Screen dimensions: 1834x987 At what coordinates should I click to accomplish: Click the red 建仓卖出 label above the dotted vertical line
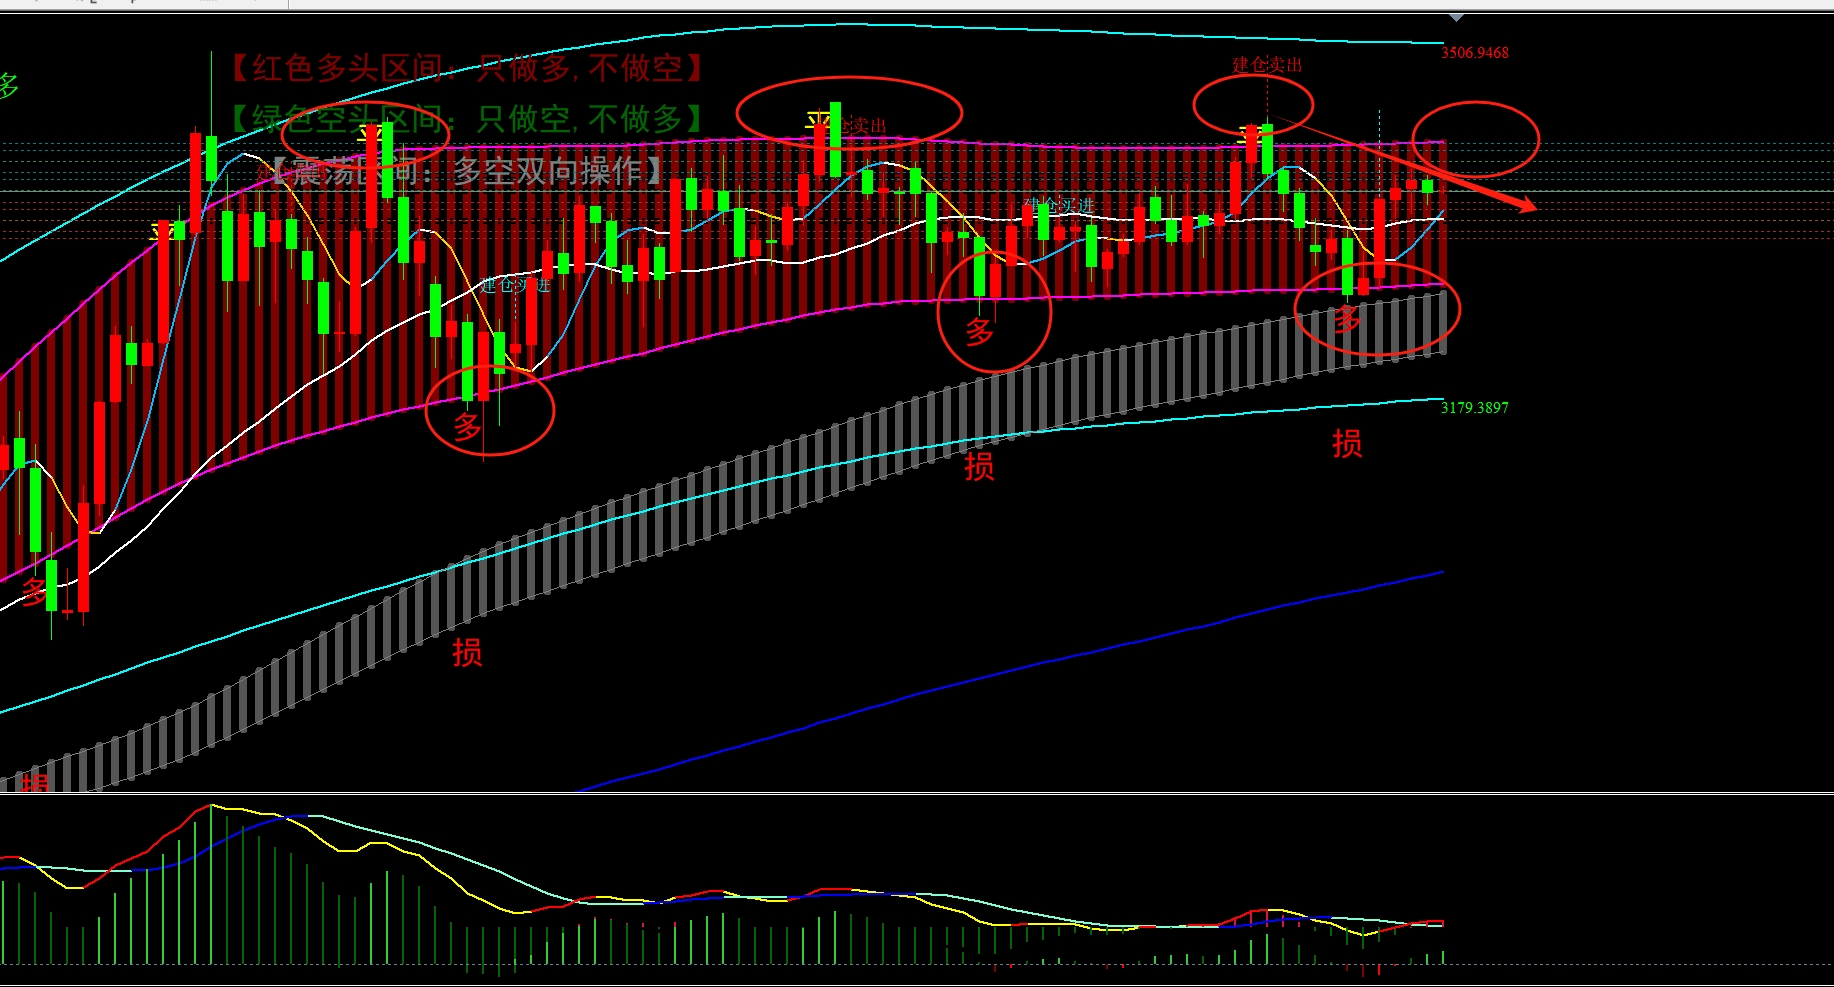(x=1267, y=65)
